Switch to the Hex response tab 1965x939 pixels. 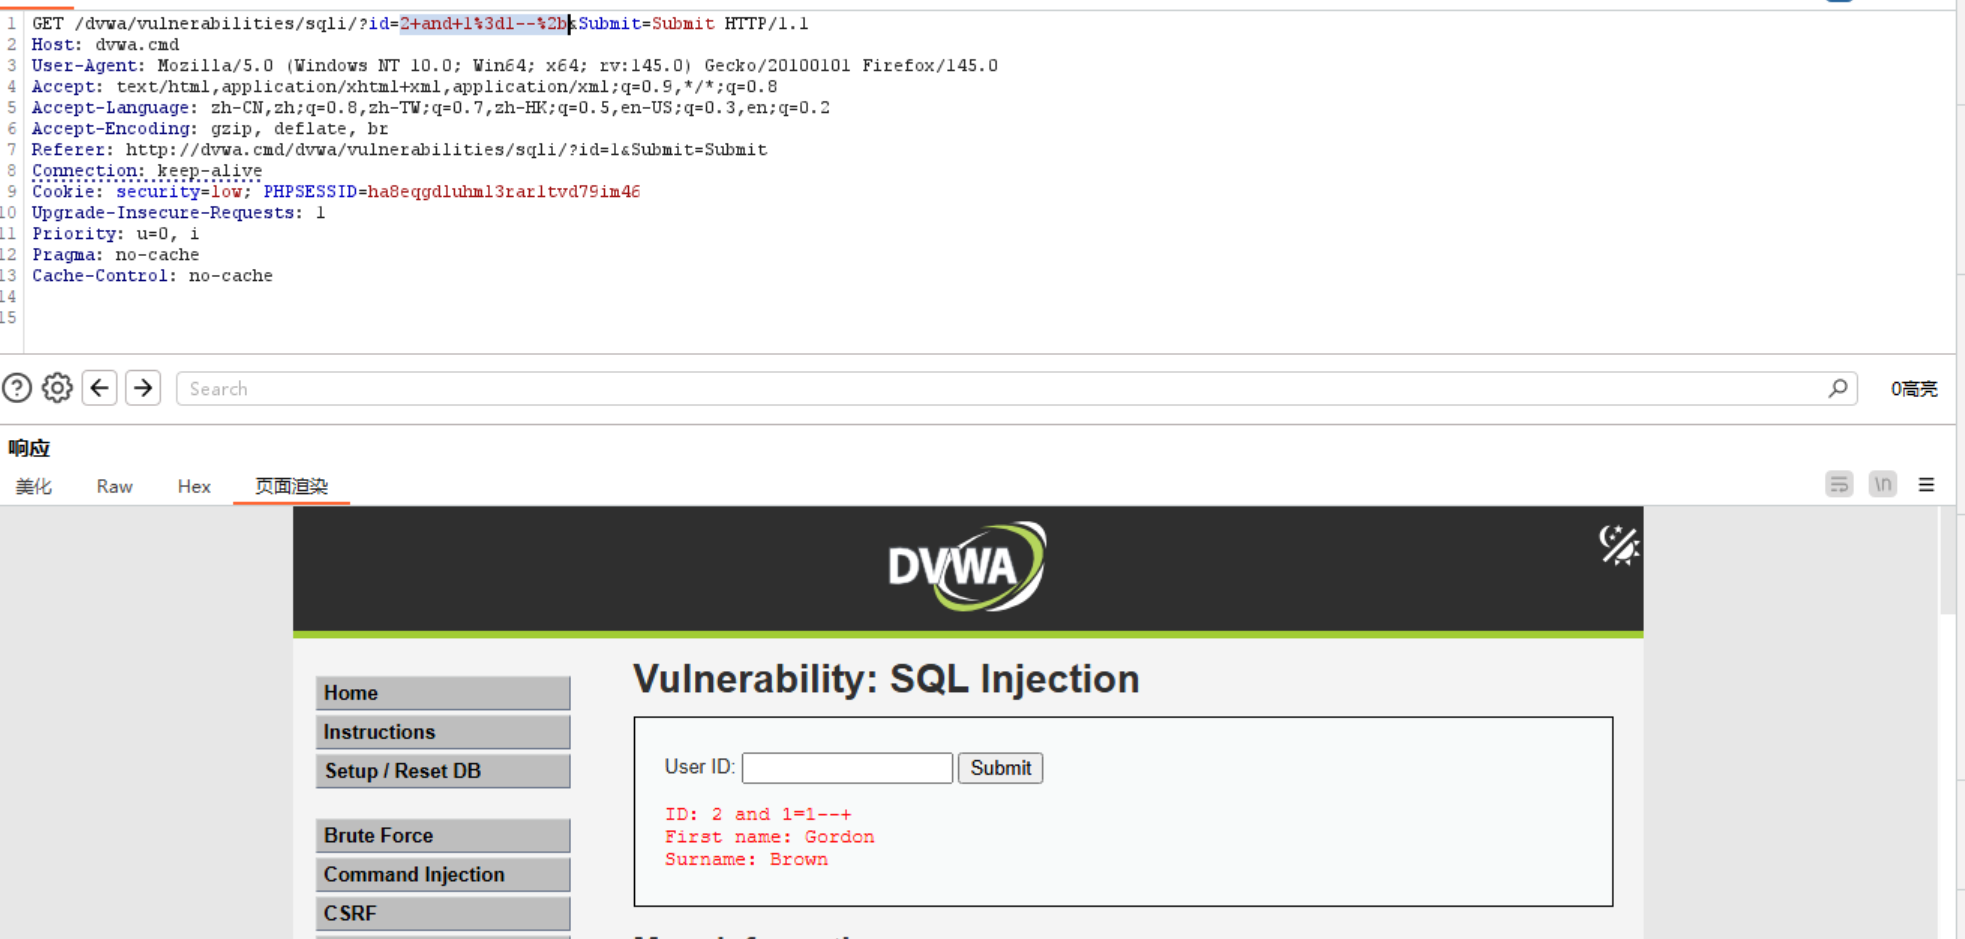point(193,486)
